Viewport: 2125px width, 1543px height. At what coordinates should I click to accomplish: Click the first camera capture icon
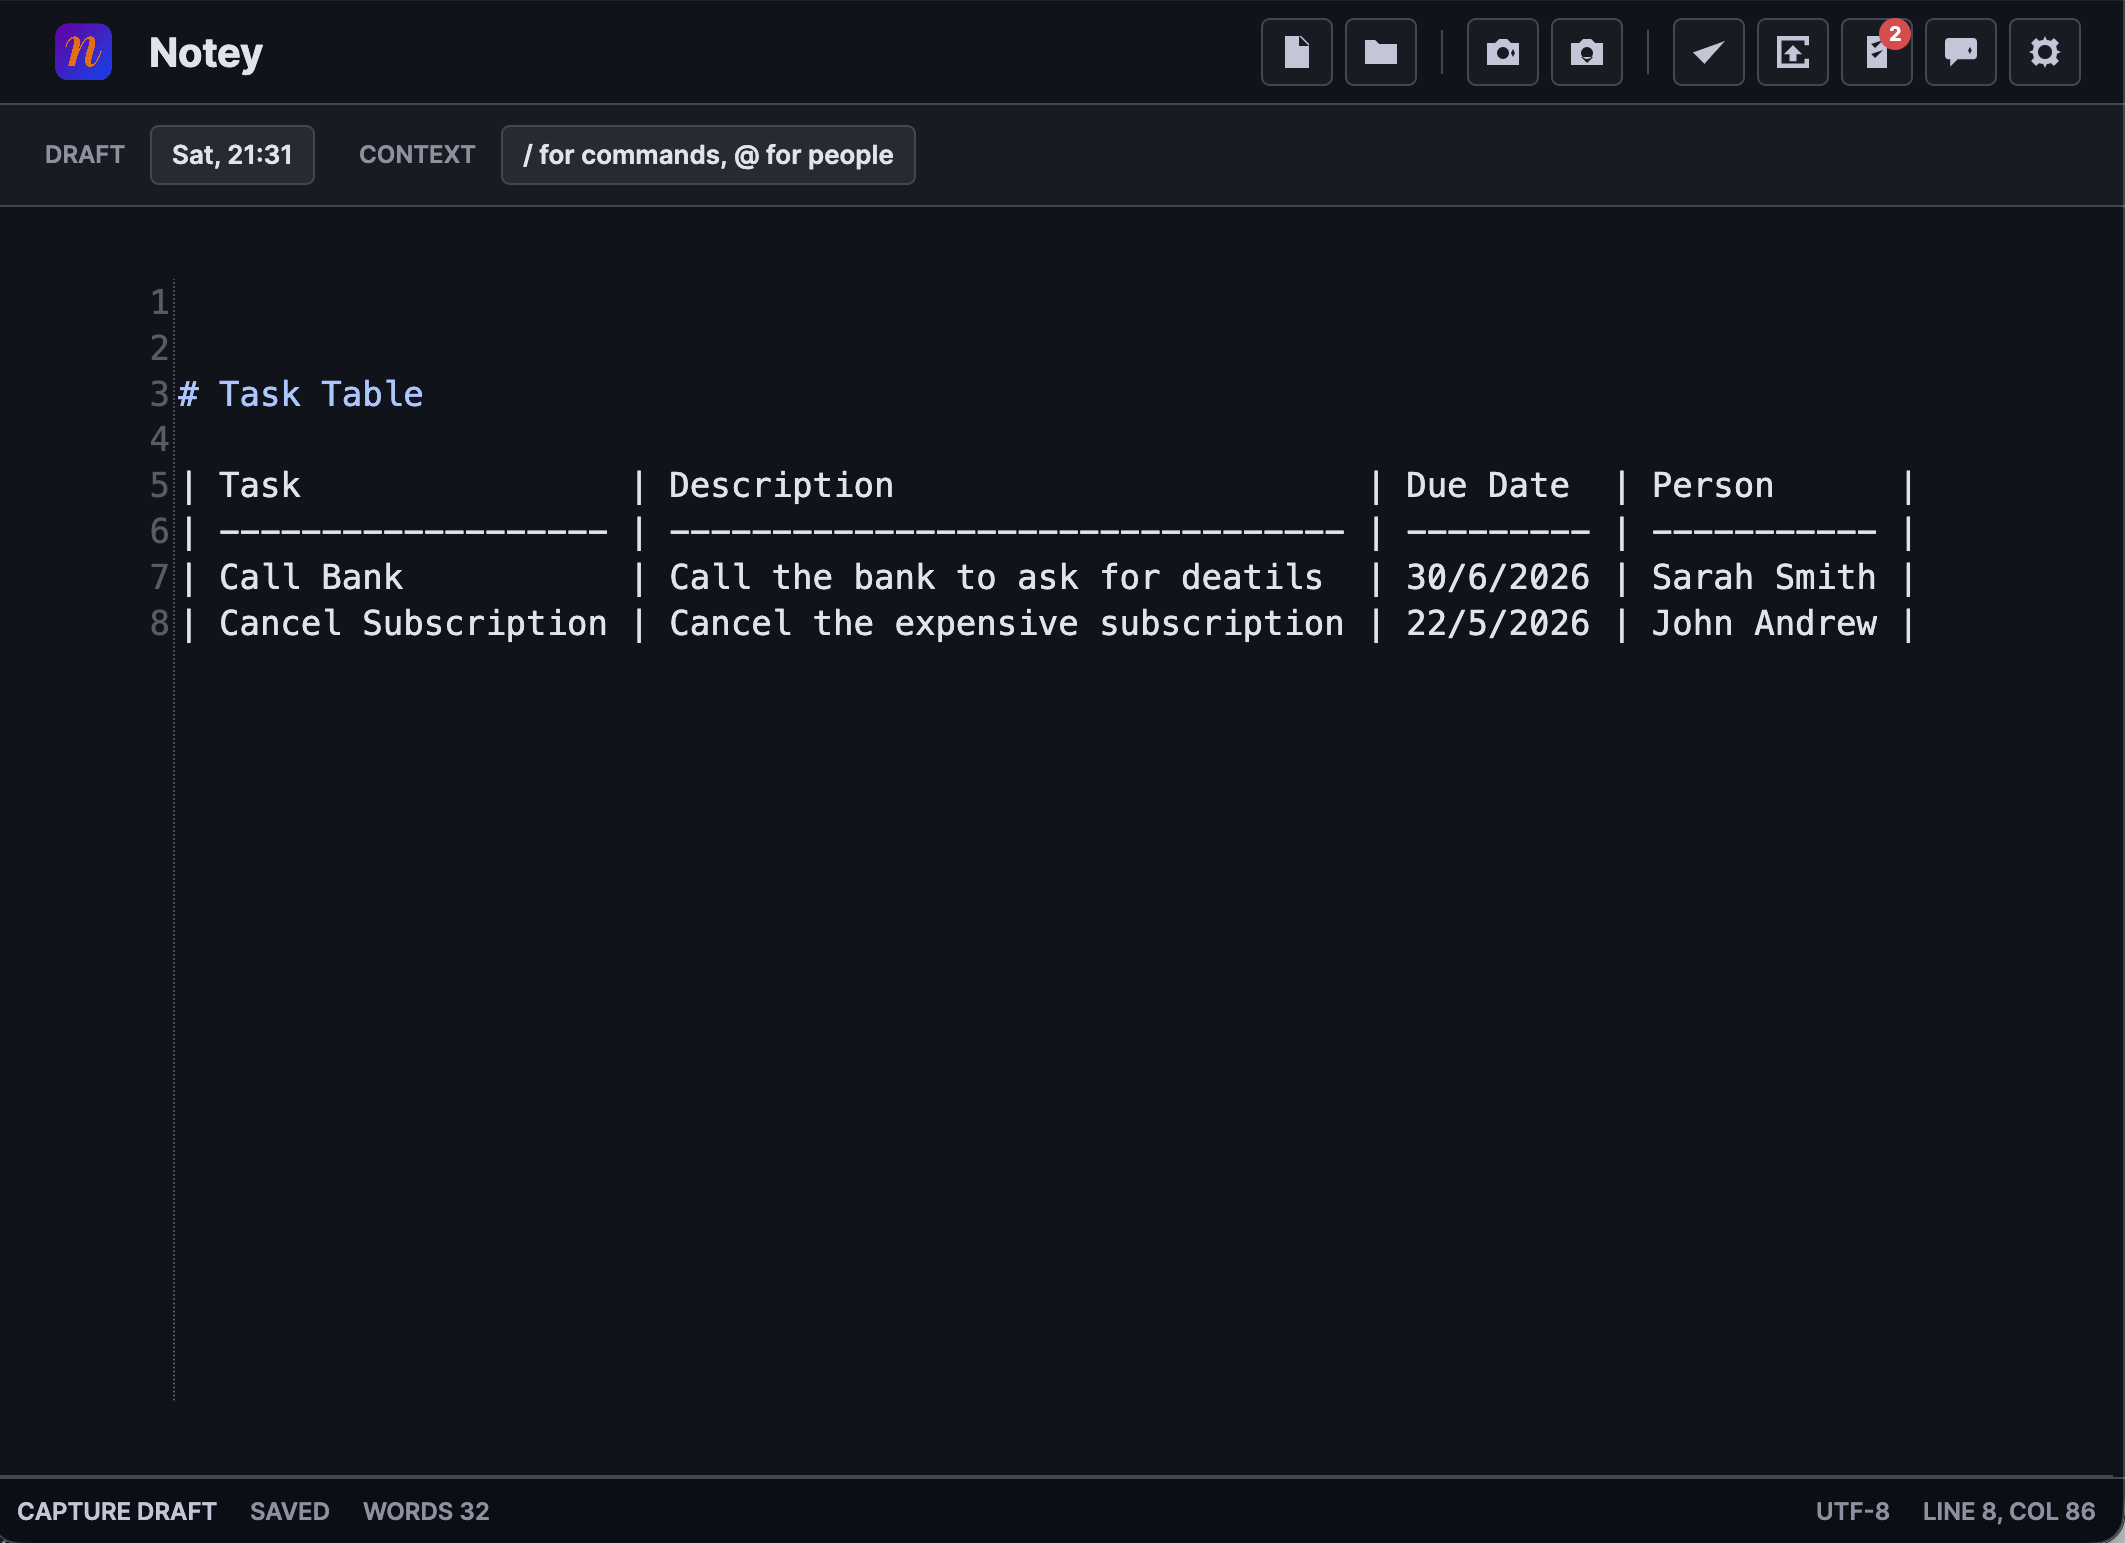tap(1502, 52)
